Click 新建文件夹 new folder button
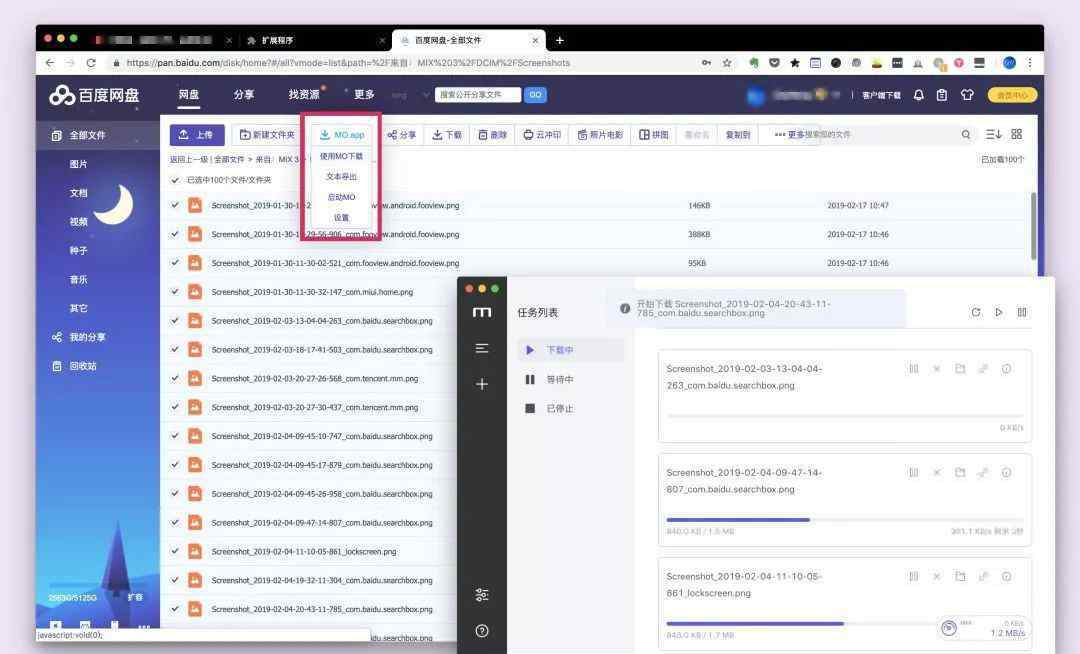The image size is (1080, 654). click(x=267, y=135)
